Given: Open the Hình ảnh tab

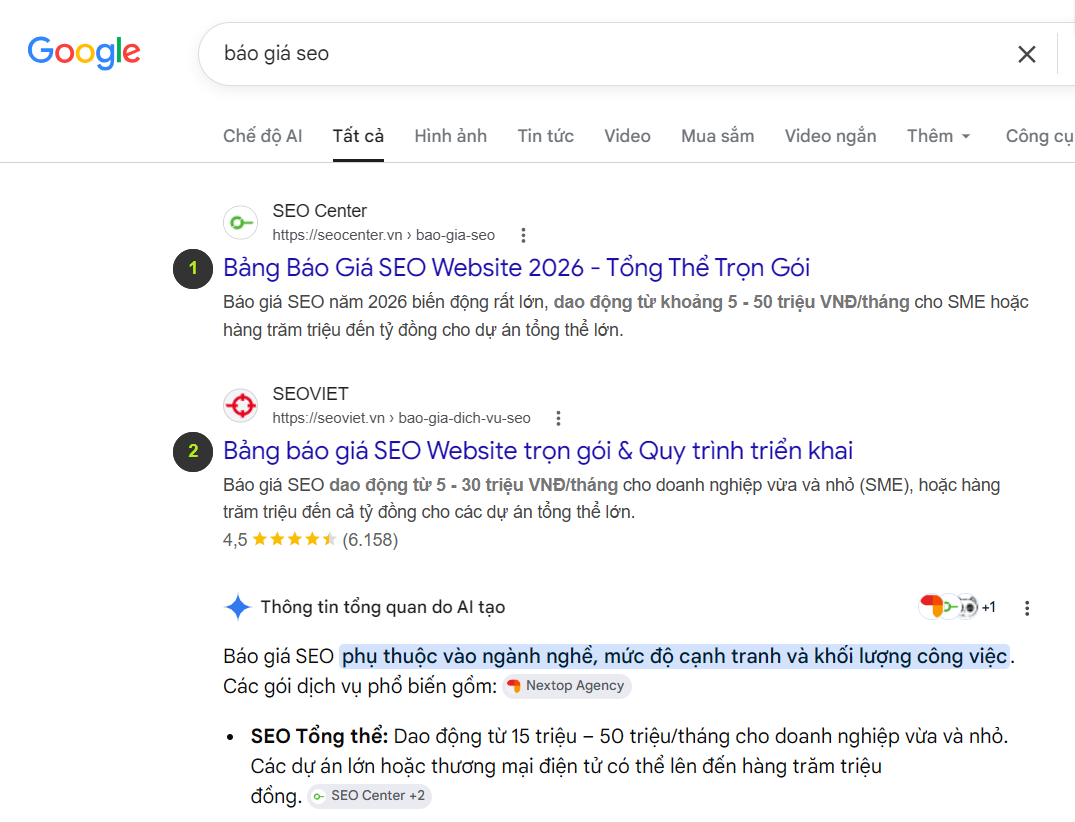Looking at the screenshot, I should pos(450,136).
